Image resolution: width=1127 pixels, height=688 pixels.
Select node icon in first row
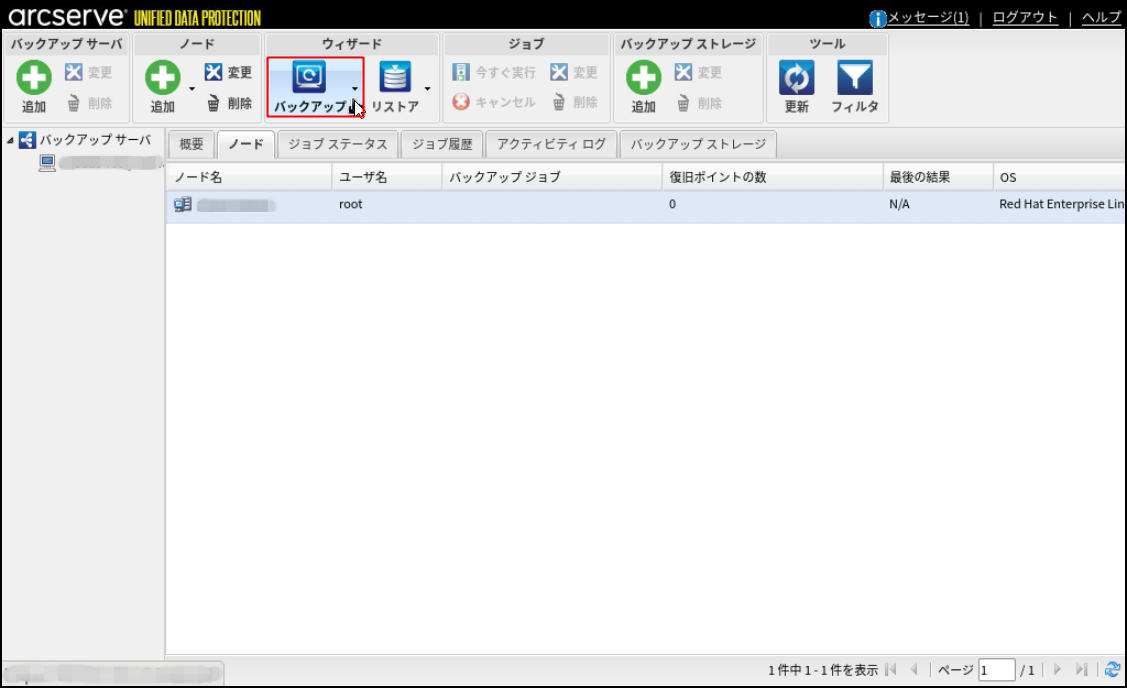[183, 204]
